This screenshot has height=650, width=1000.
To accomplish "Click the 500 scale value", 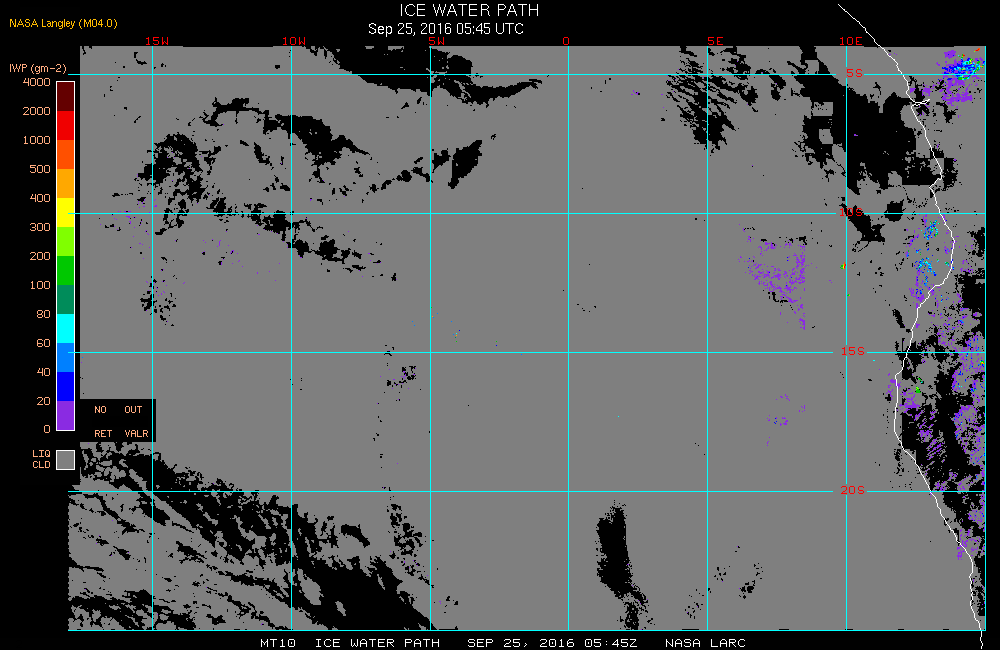I will pos(40,169).
